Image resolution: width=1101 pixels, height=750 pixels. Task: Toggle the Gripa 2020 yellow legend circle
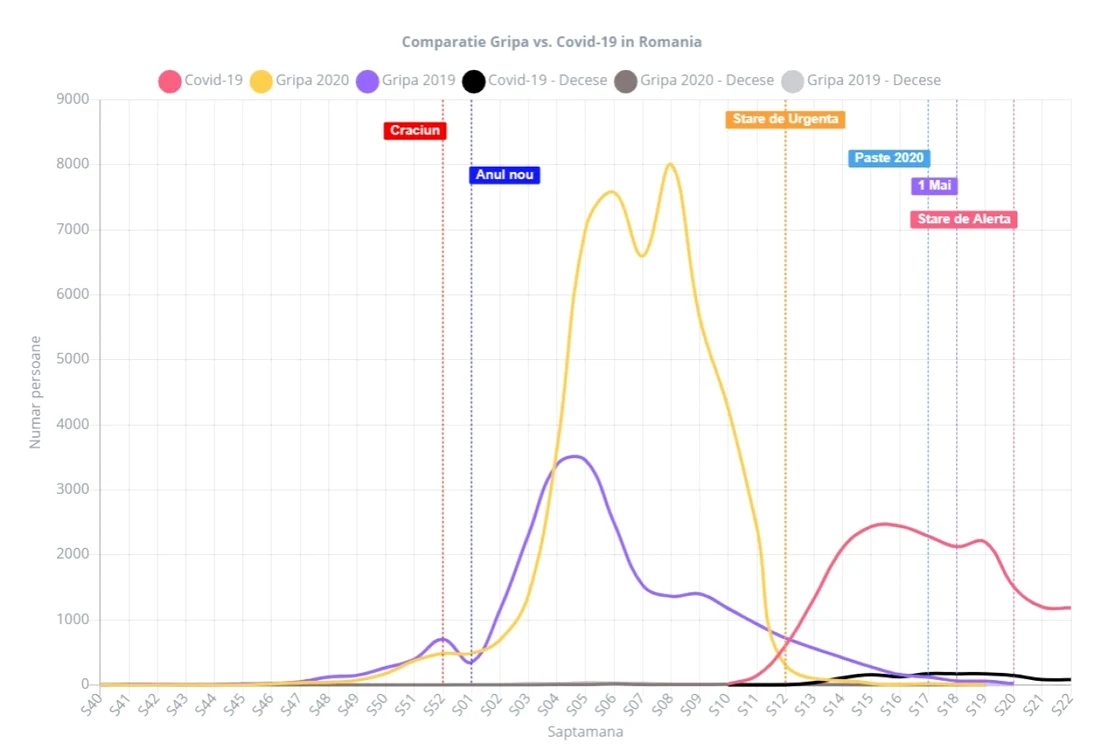261,81
